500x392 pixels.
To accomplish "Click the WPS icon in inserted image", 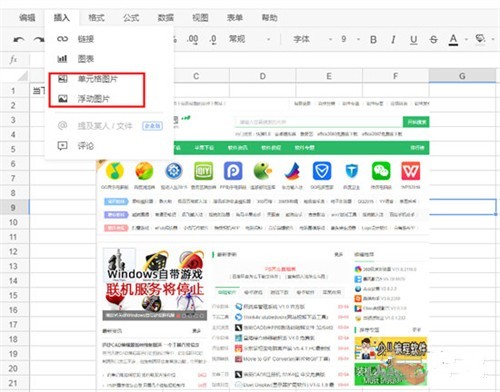I will click(411, 171).
